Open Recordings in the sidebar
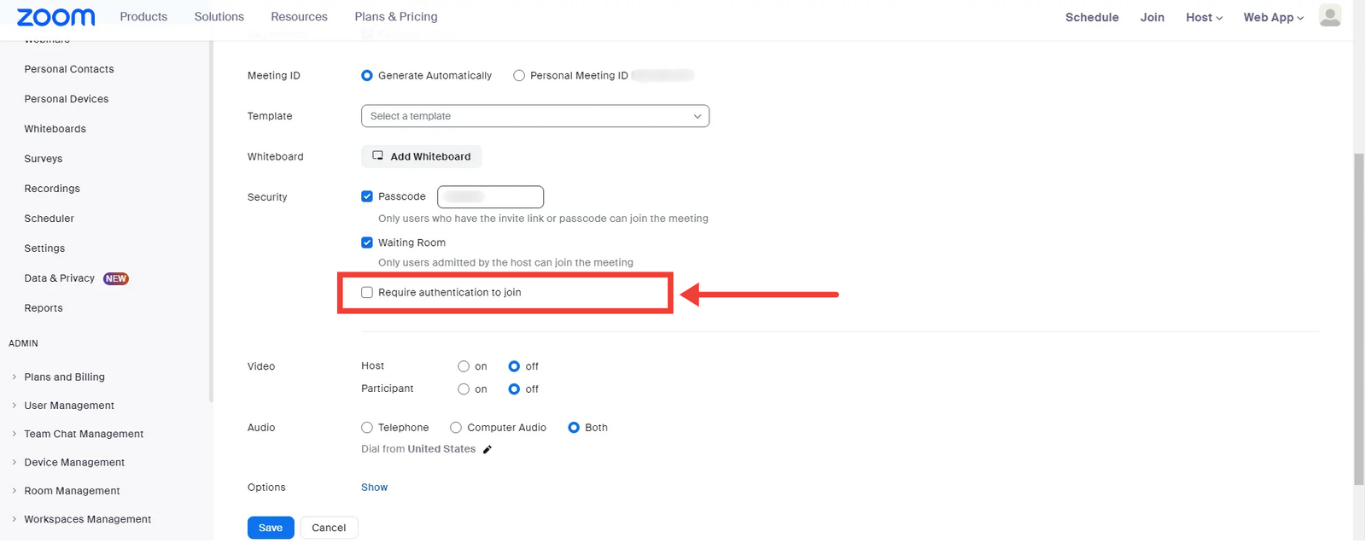This screenshot has width=1365, height=545. pyautogui.click(x=52, y=189)
